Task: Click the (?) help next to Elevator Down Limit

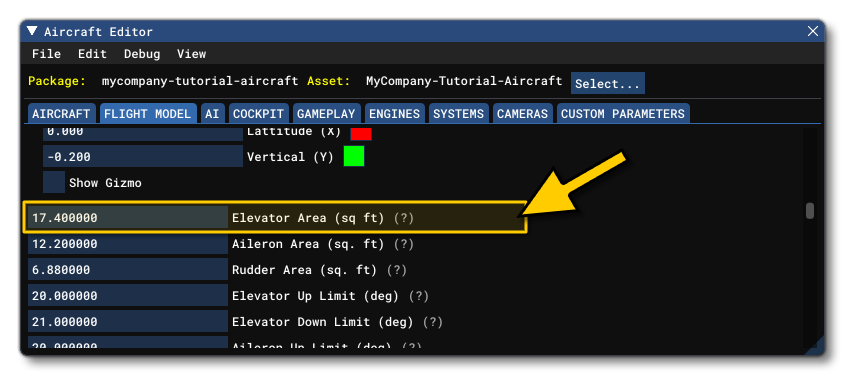Action: tap(433, 322)
